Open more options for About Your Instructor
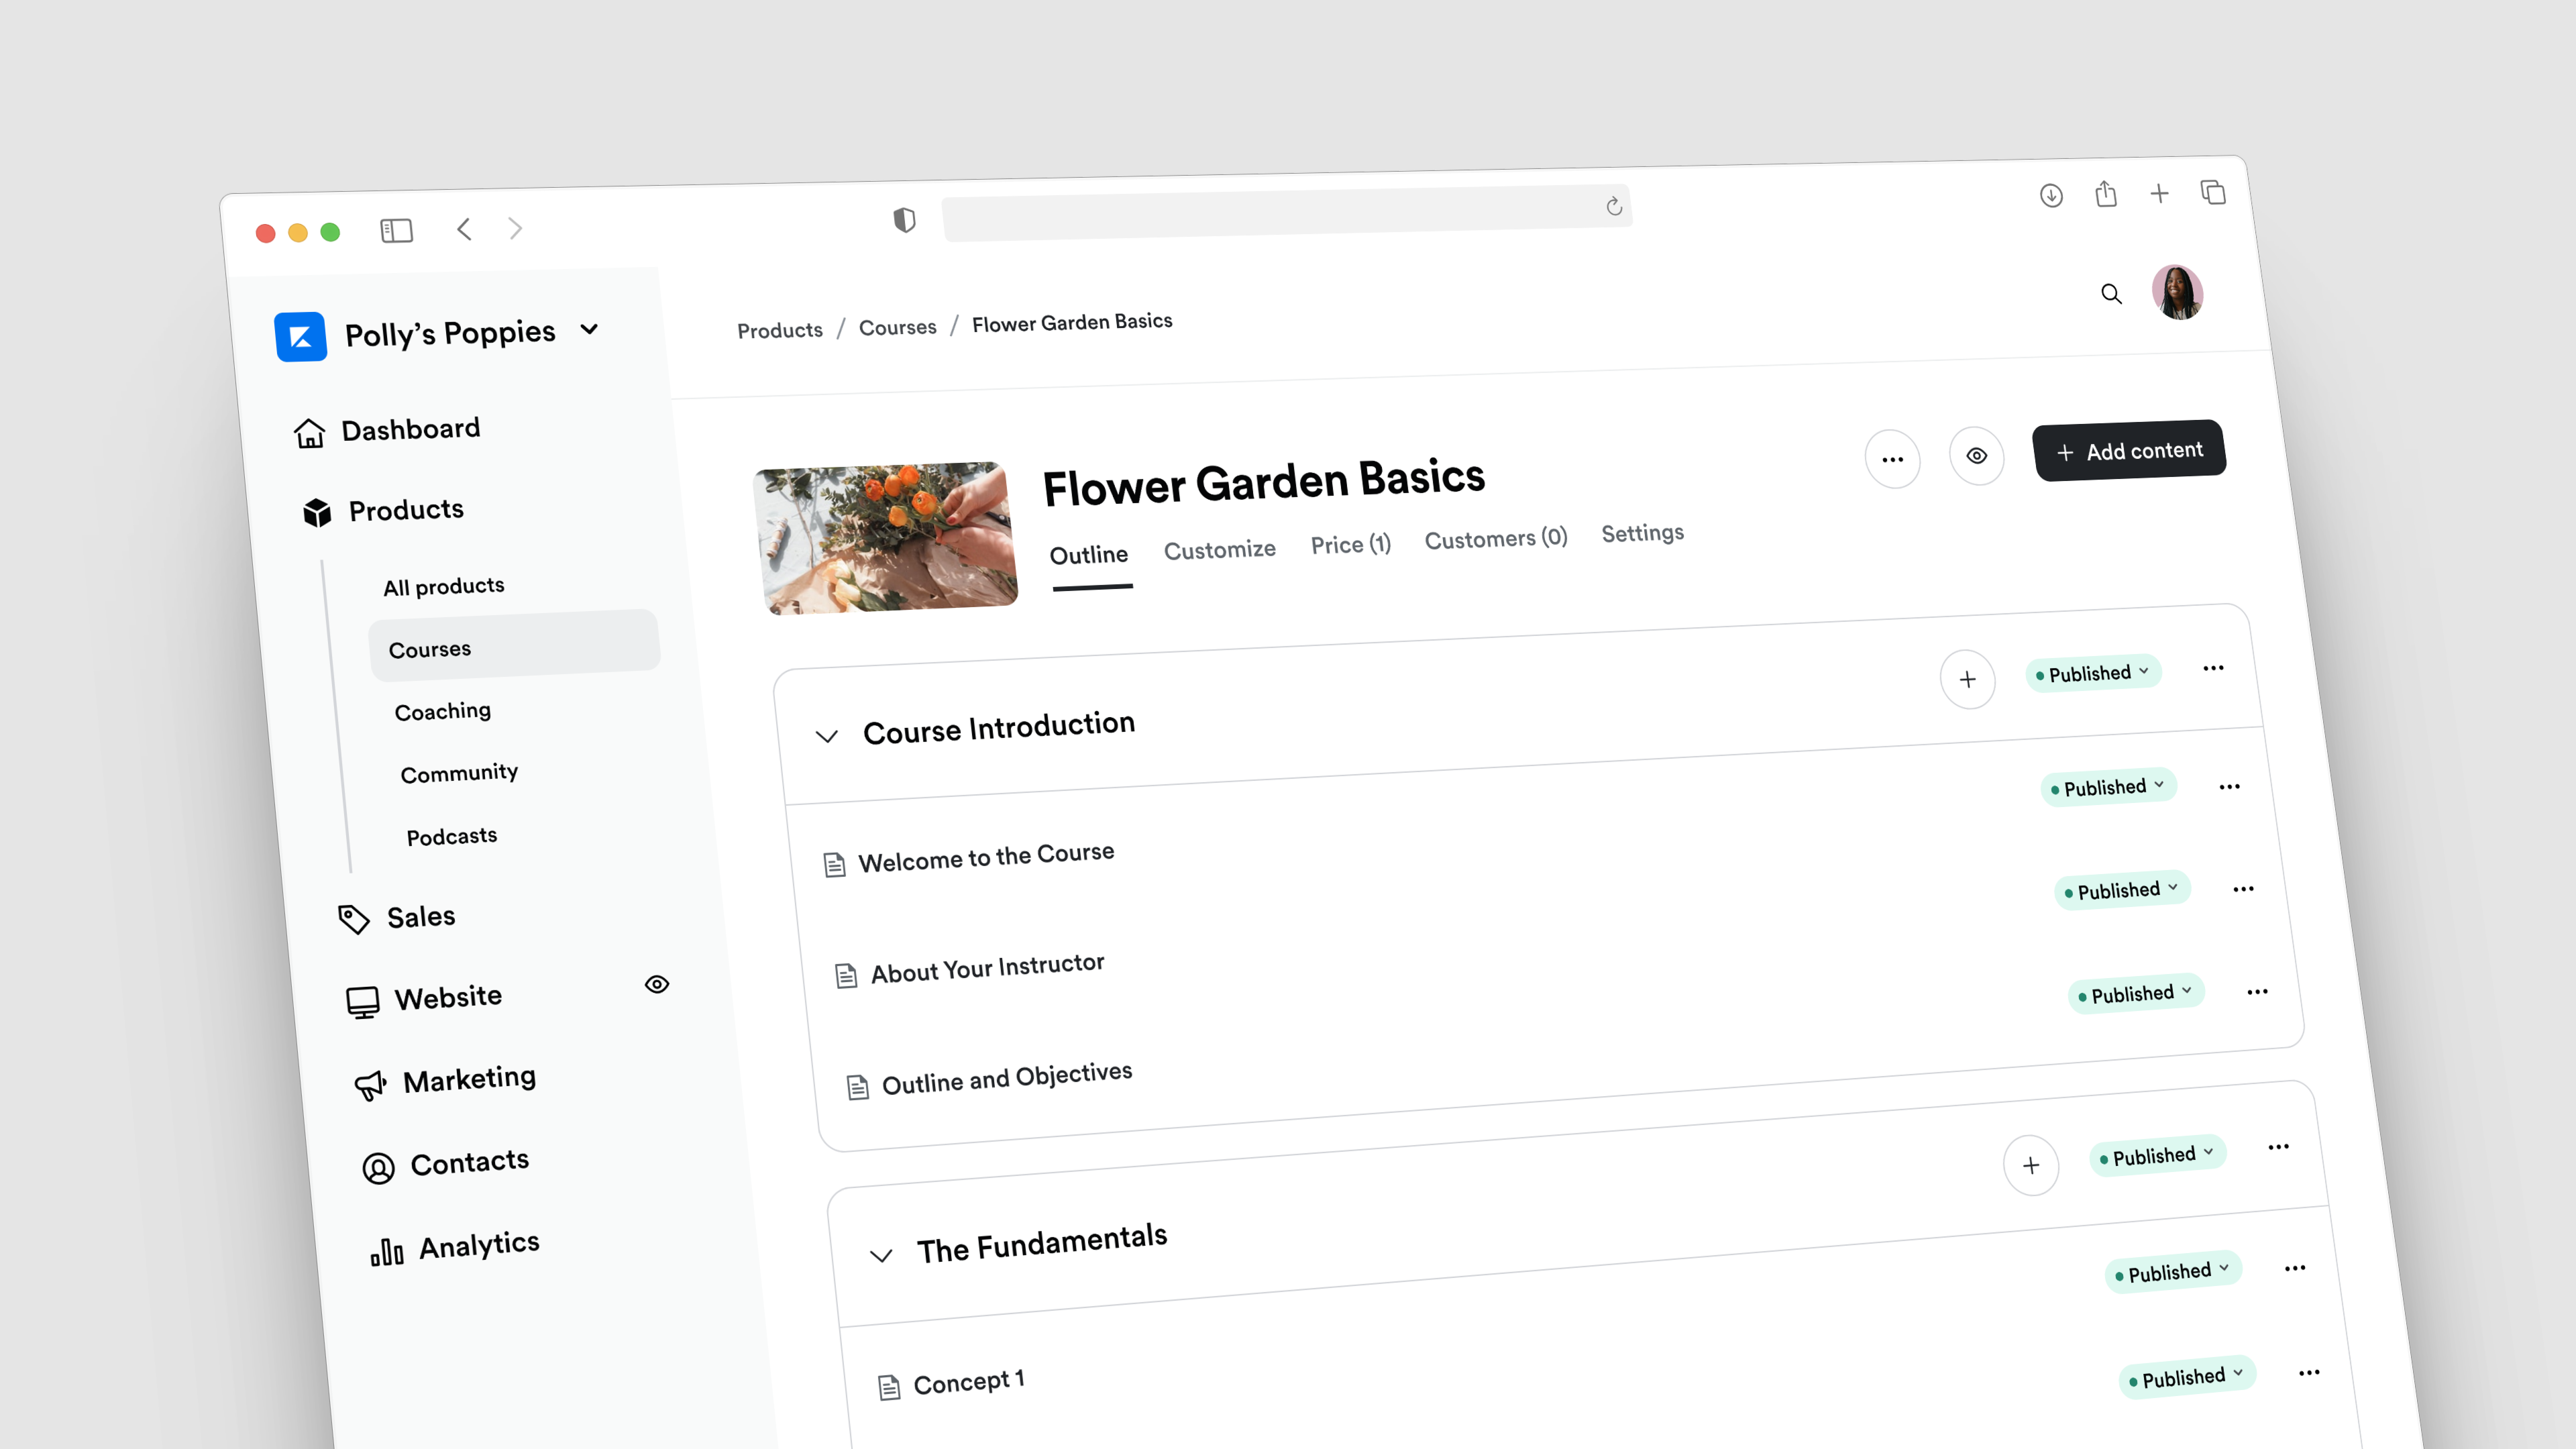The image size is (2576, 1449). (x=2243, y=889)
